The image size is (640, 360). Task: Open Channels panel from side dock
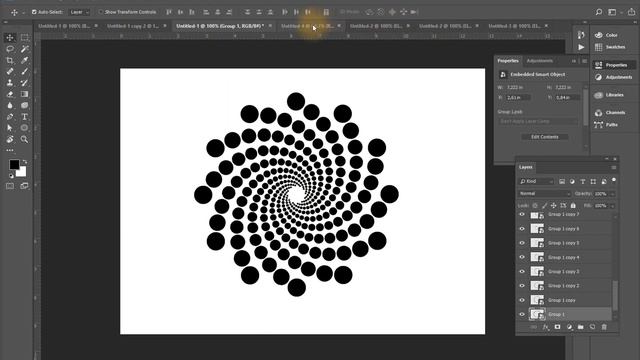611,113
